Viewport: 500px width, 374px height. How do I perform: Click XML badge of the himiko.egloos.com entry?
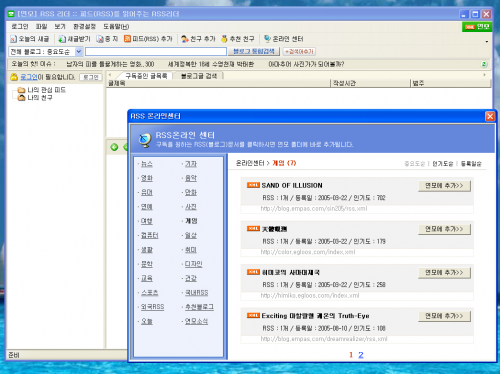[x=253, y=272]
